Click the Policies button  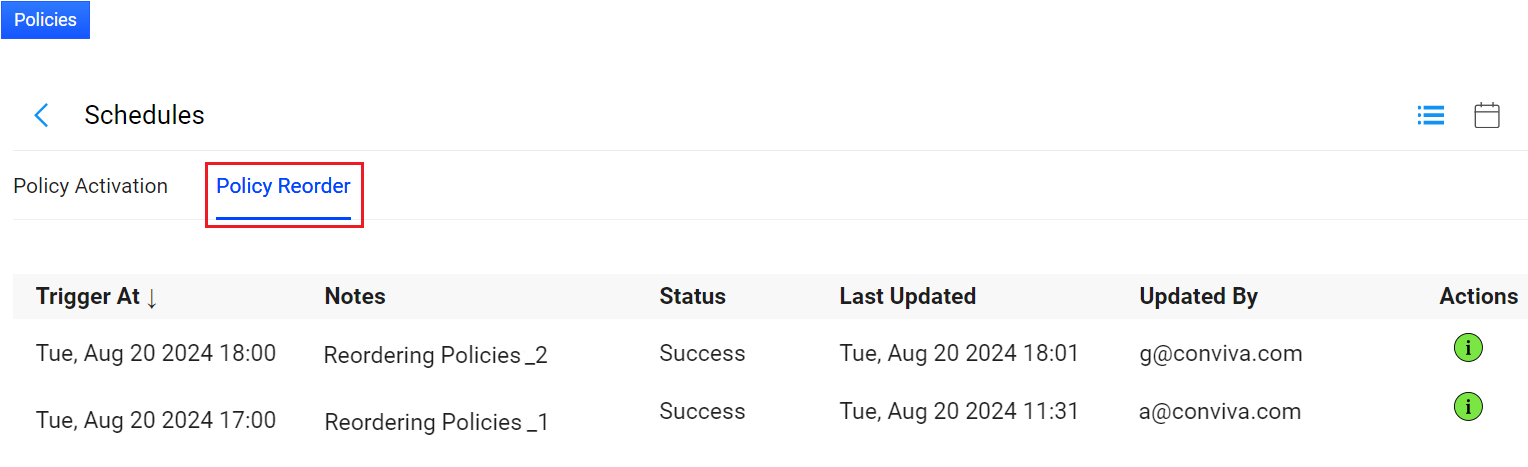point(45,20)
